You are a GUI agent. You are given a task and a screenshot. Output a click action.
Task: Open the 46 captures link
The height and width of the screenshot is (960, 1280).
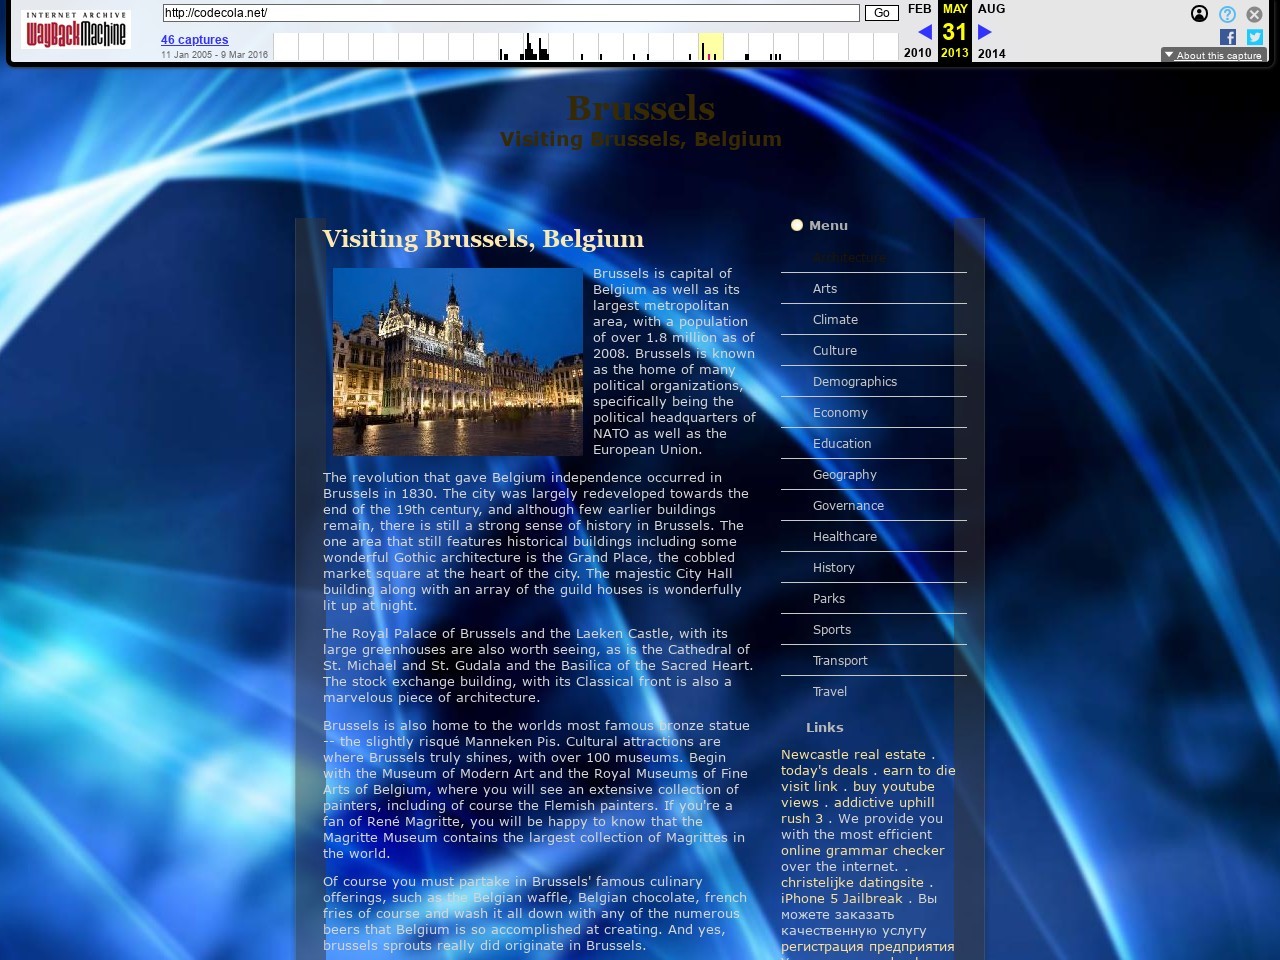pos(195,40)
